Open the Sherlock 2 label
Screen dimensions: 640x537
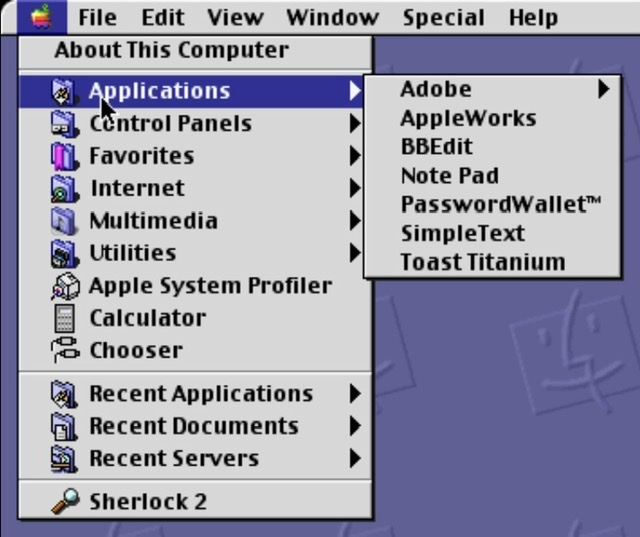point(148,501)
